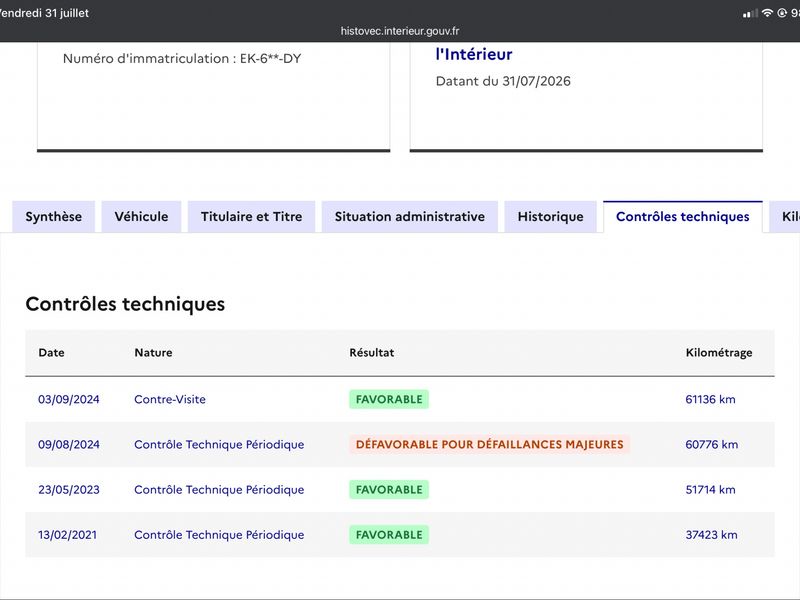This screenshot has width=800, height=600.
Task: Go to the Historique tab
Action: pyautogui.click(x=551, y=217)
